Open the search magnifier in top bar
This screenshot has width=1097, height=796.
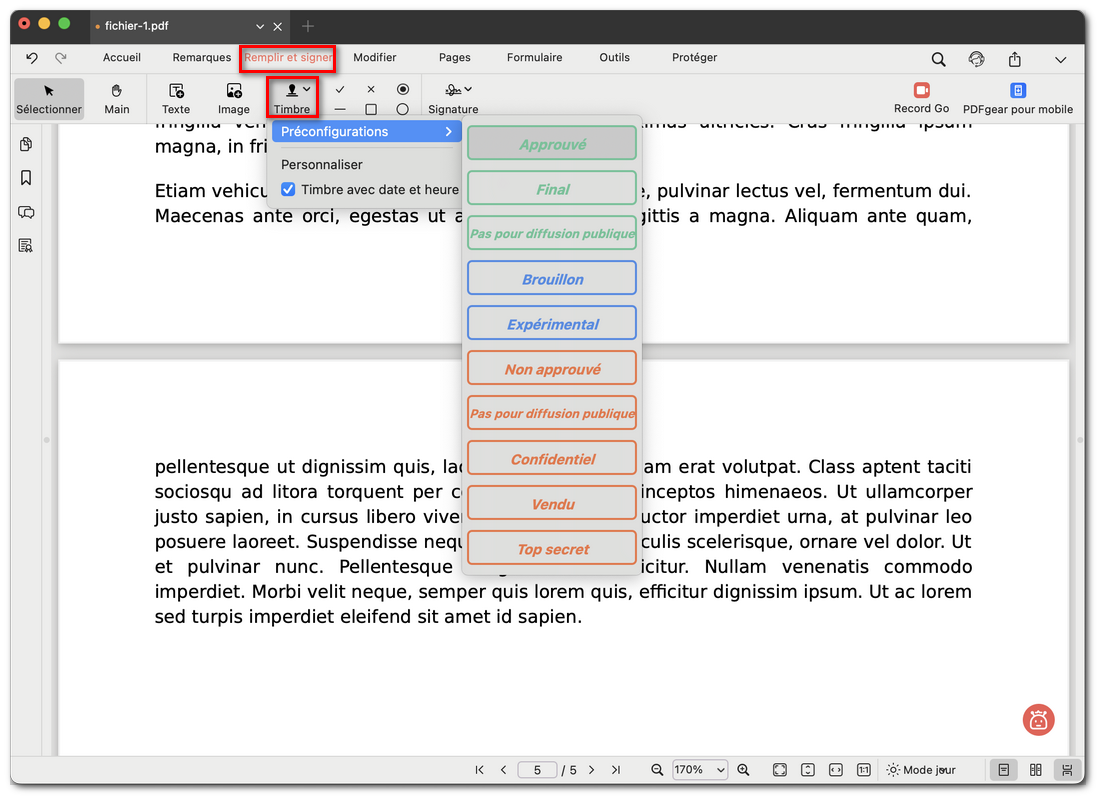938,59
